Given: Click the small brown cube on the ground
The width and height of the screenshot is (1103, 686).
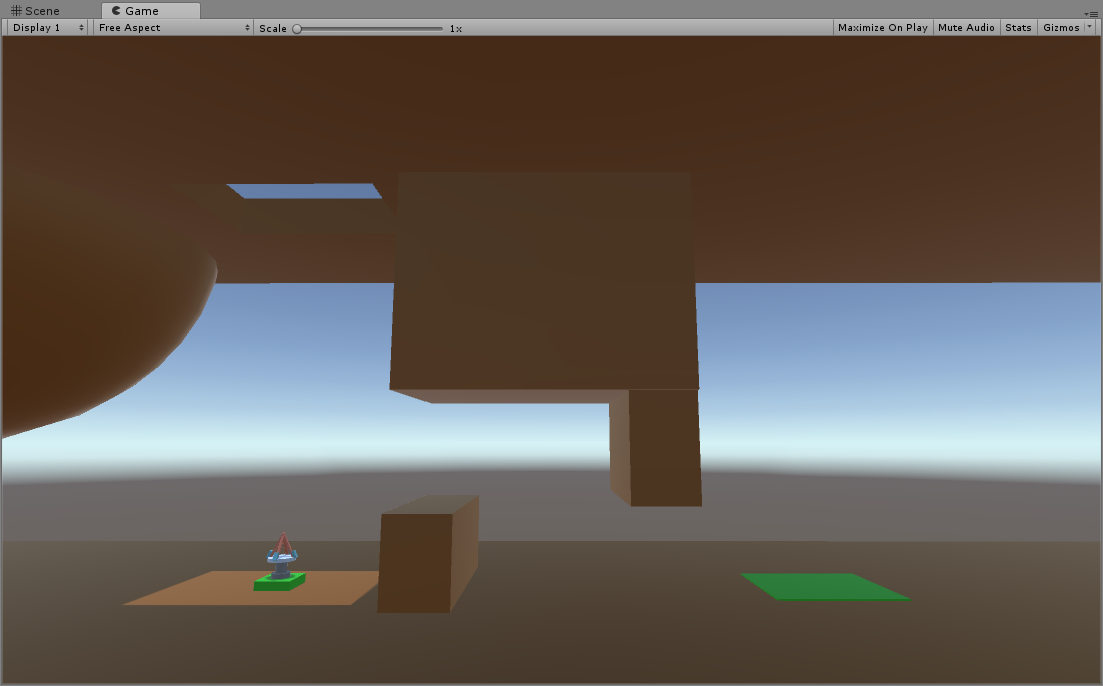Looking at the screenshot, I should pos(428,554).
